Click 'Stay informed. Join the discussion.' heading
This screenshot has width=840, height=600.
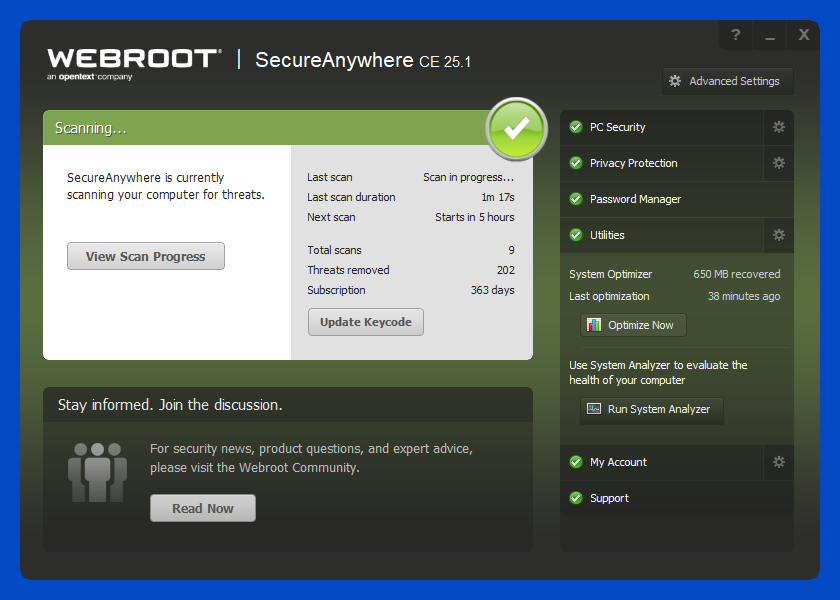(170, 404)
